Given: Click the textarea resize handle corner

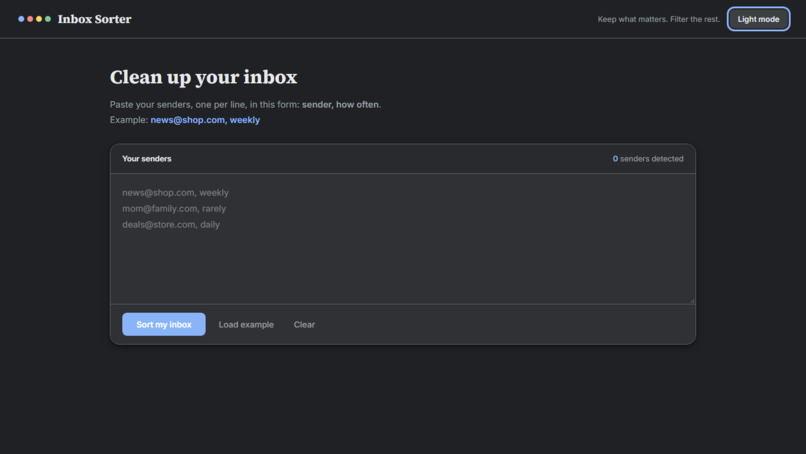Looking at the screenshot, I should click(692, 301).
